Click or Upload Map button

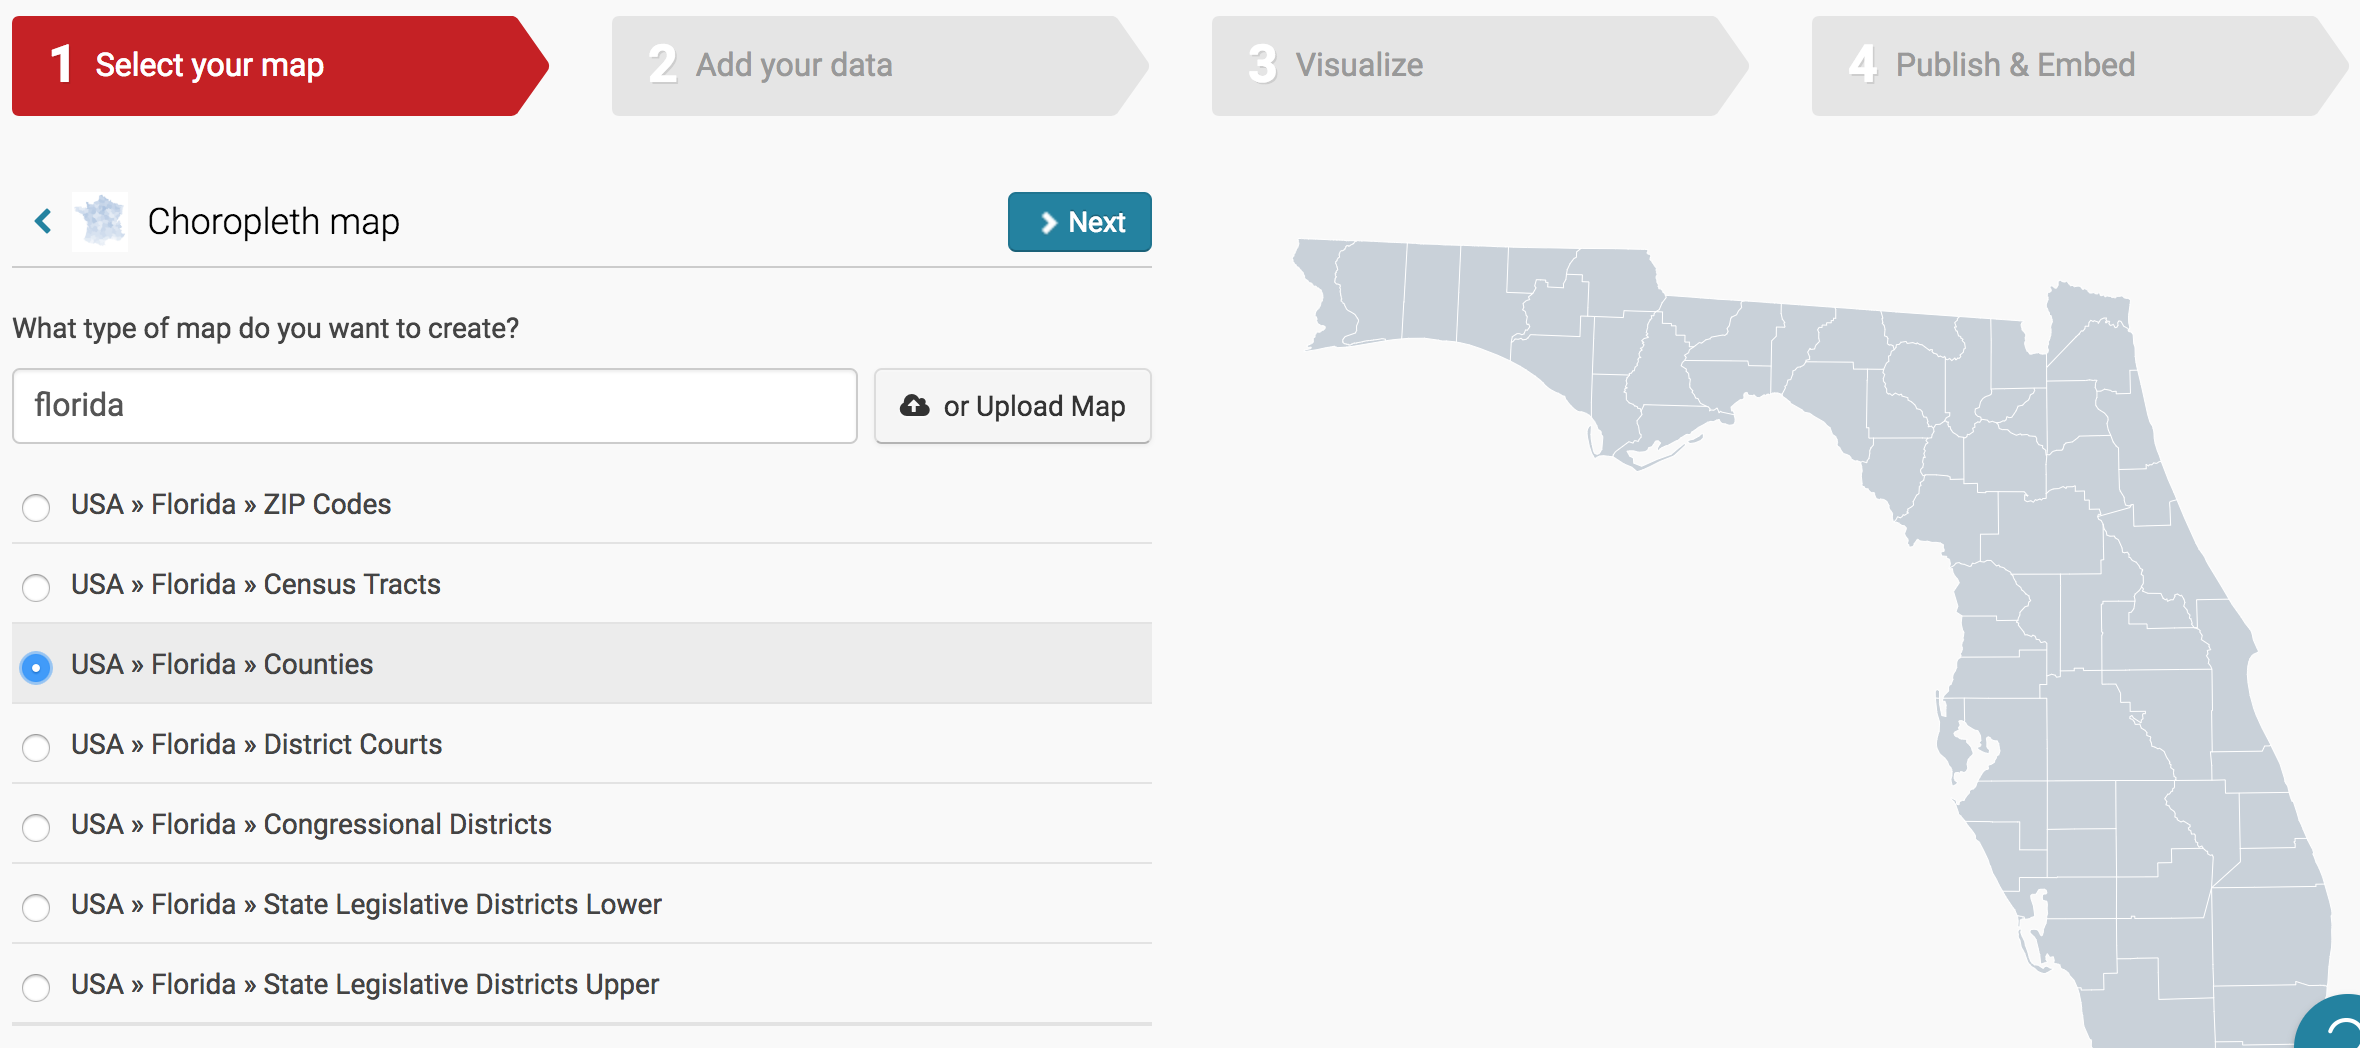1012,406
